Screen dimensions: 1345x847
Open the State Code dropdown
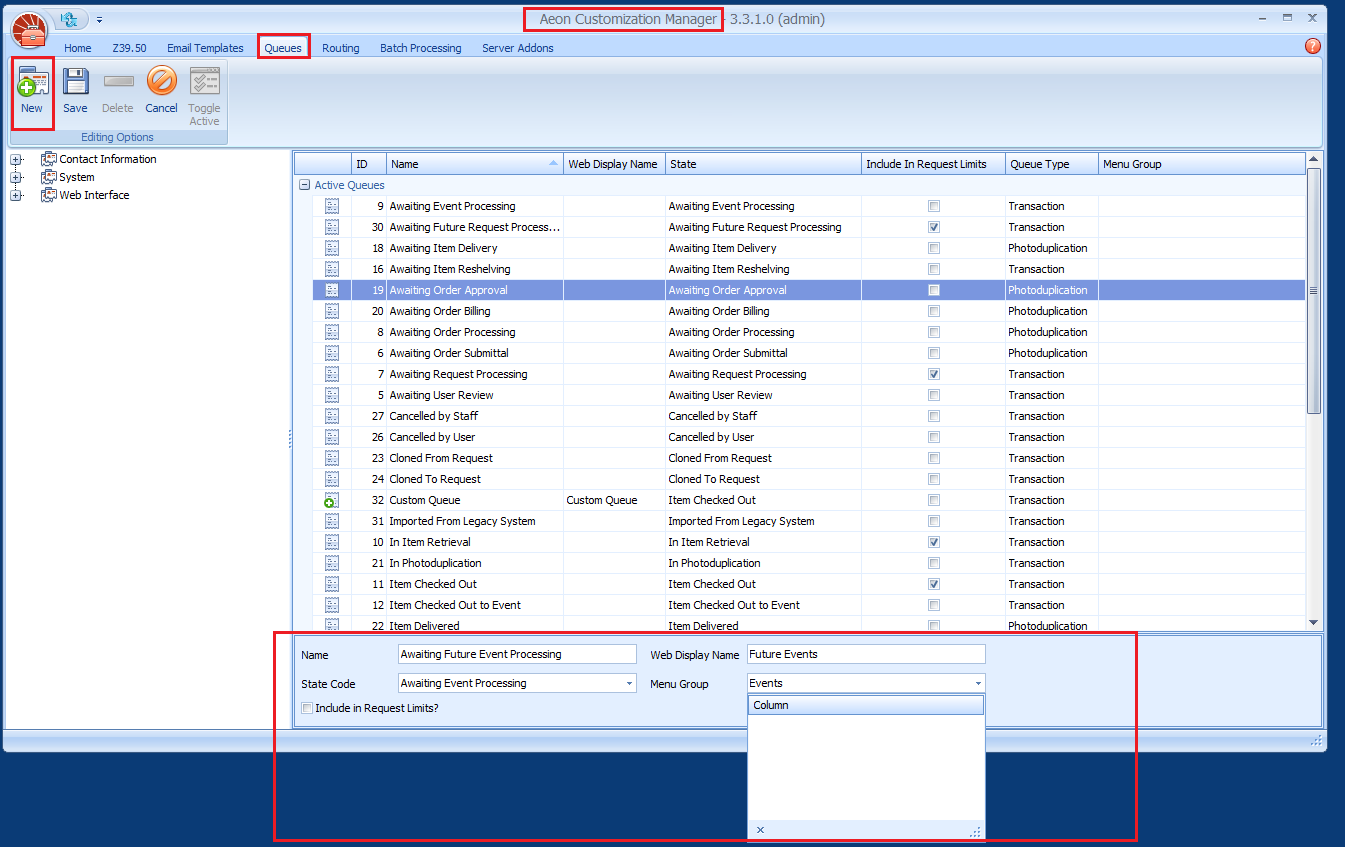point(629,683)
